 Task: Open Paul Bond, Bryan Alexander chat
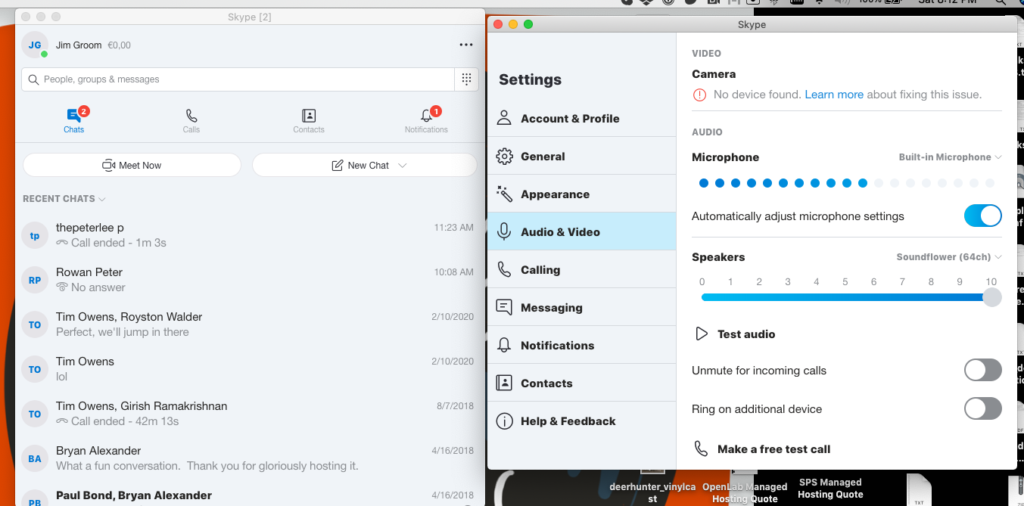click(x=249, y=496)
